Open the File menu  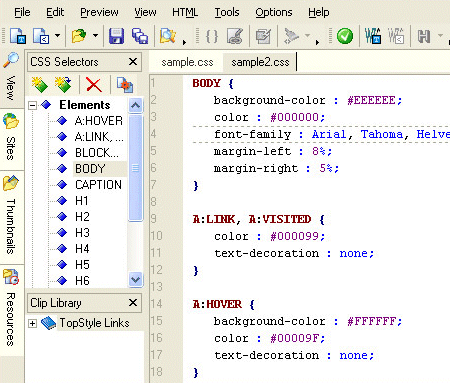click(x=22, y=12)
